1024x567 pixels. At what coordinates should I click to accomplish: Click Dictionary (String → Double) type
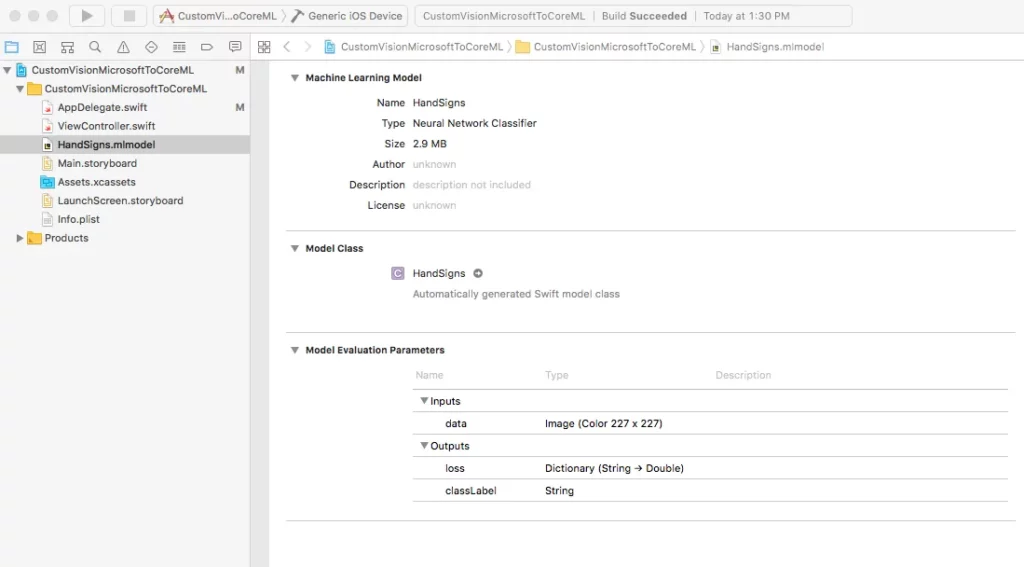coord(614,468)
